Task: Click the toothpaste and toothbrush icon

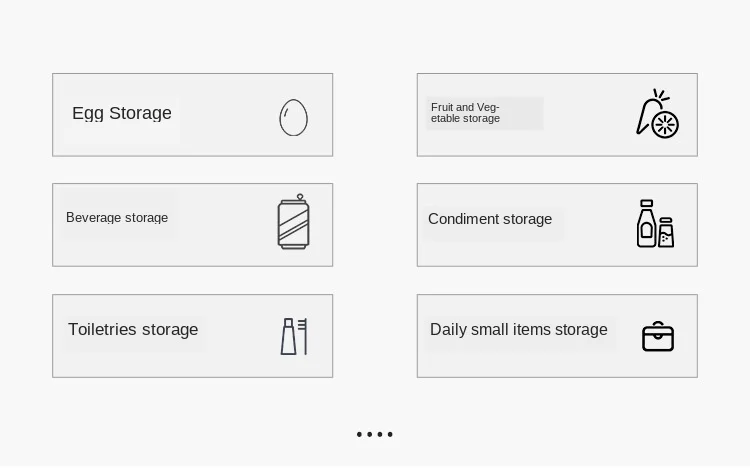Action: tap(294, 336)
